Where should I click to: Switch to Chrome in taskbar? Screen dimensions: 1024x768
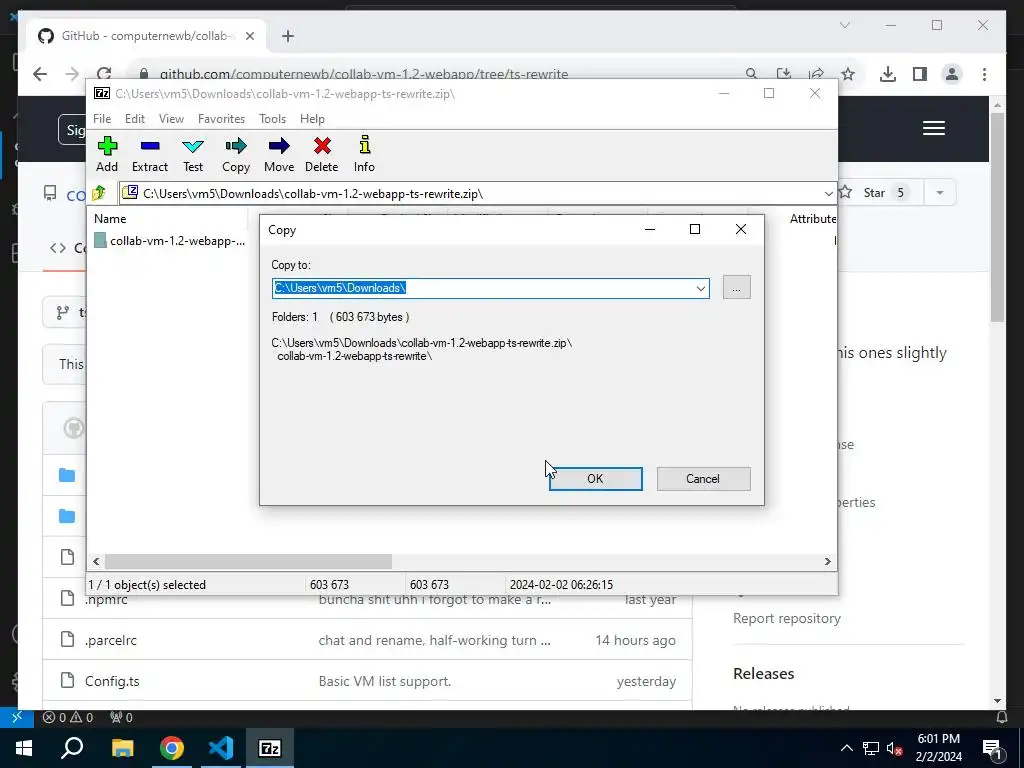tap(172, 748)
